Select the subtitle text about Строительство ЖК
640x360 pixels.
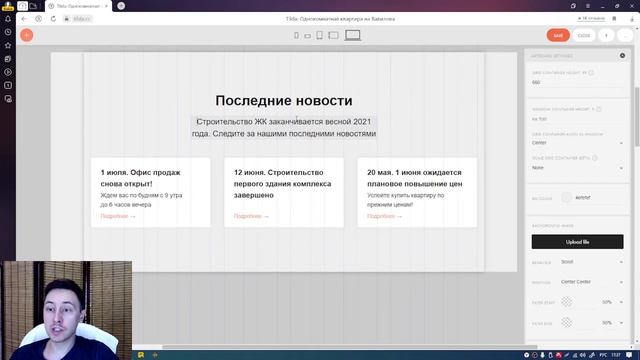[x=284, y=127]
